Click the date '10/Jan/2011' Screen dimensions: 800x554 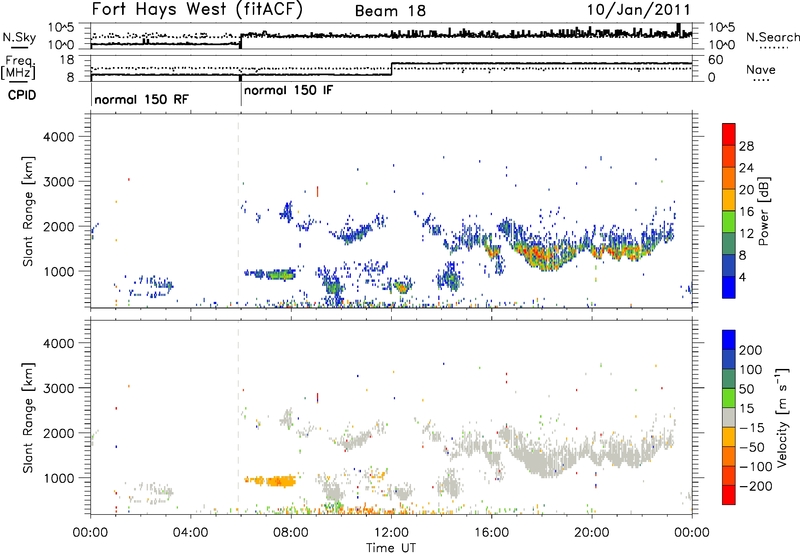[x=639, y=10]
